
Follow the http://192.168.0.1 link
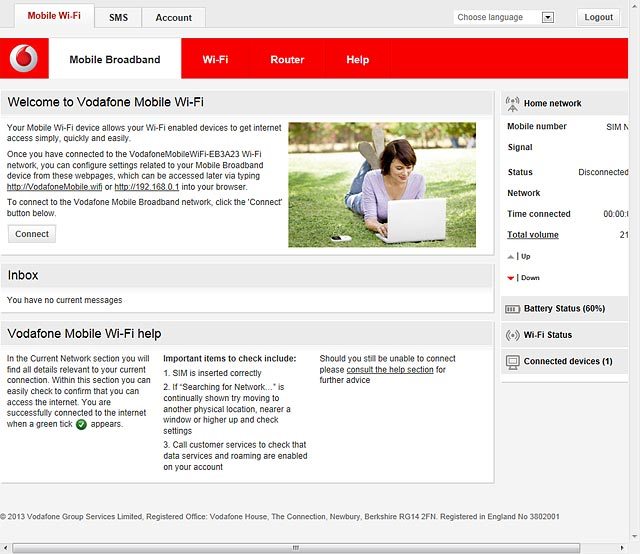pyautogui.click(x=147, y=187)
